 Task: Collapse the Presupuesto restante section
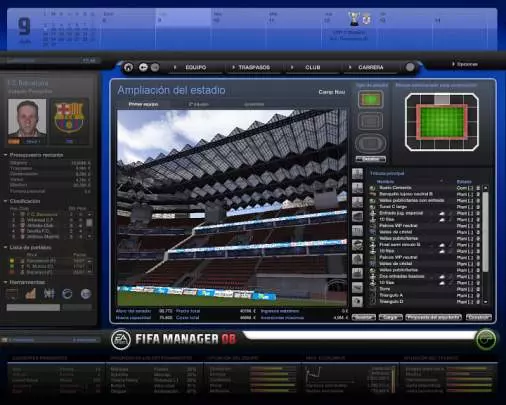click(5, 155)
